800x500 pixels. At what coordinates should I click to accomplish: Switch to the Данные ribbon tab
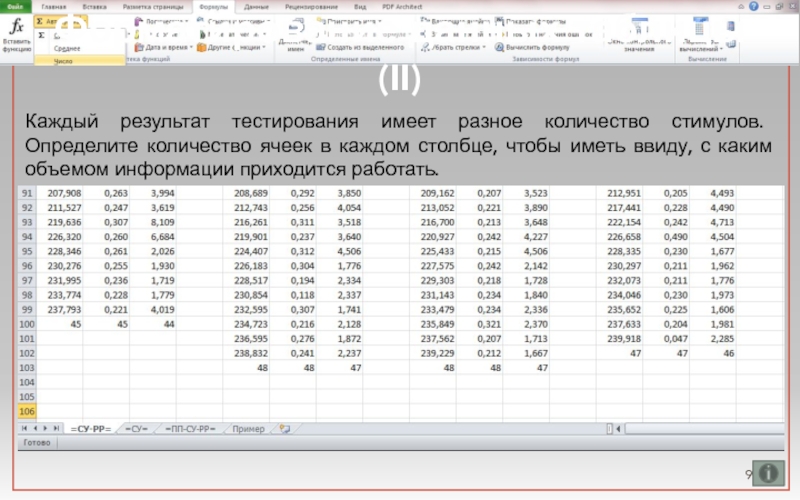point(256,6)
